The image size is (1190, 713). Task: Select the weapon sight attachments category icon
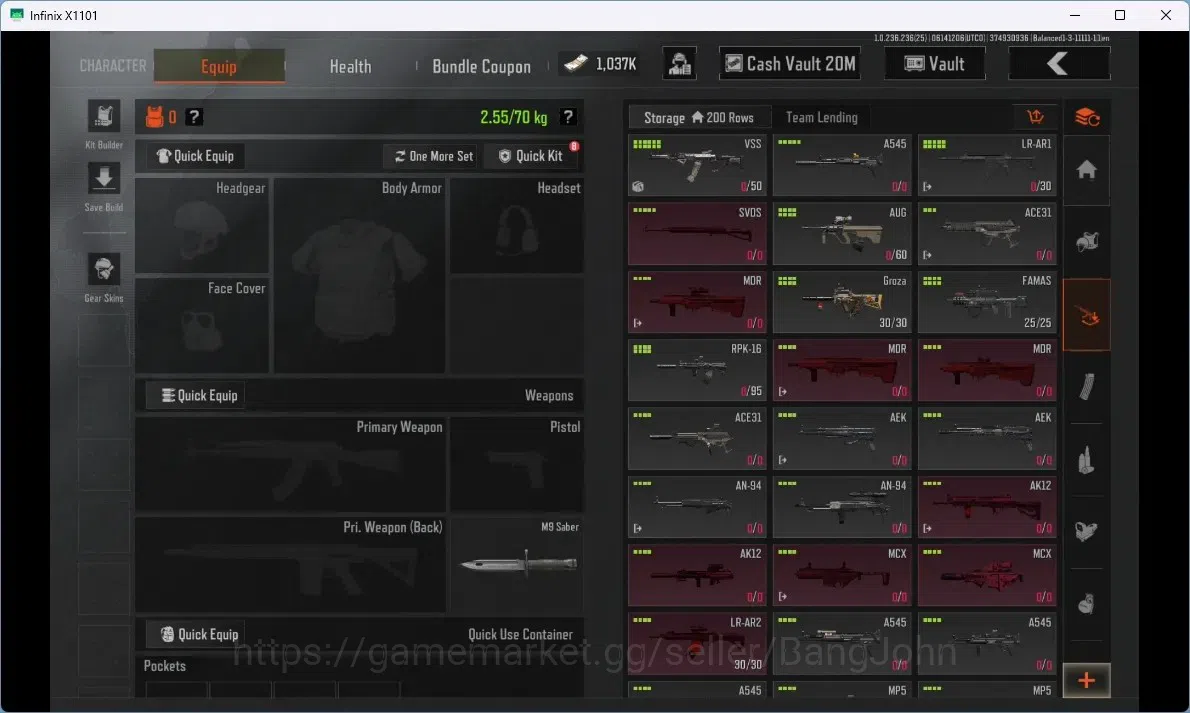[x=1087, y=531]
